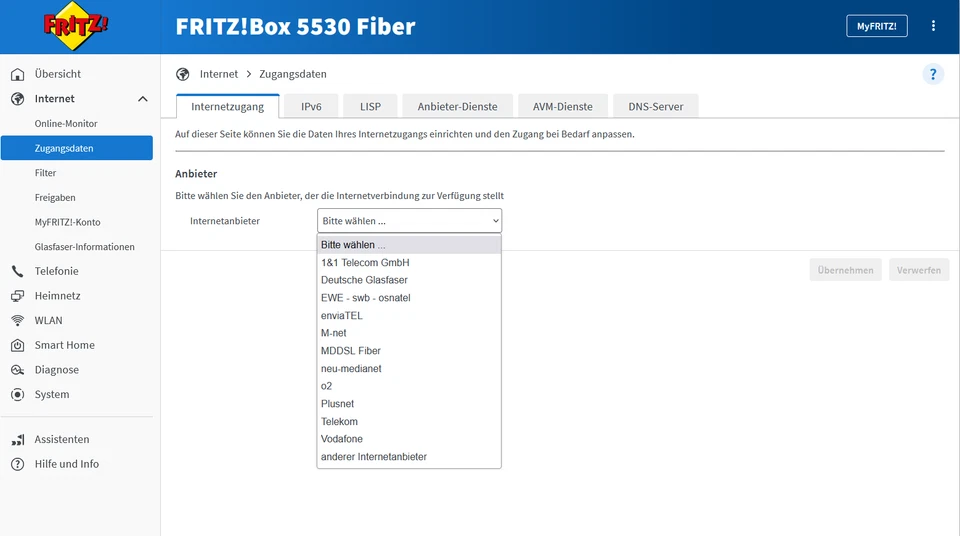Select Deutsche Glasfaser provider
This screenshot has height=536, width=960.
coord(409,280)
